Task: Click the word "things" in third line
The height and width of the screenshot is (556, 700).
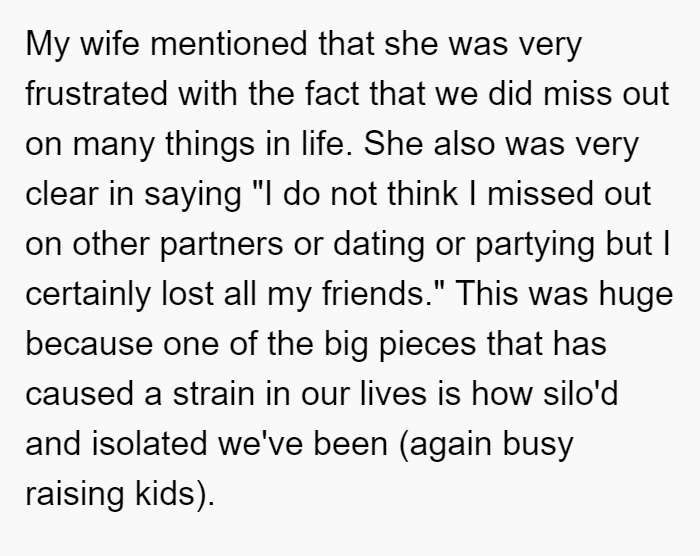Action: click(209, 144)
